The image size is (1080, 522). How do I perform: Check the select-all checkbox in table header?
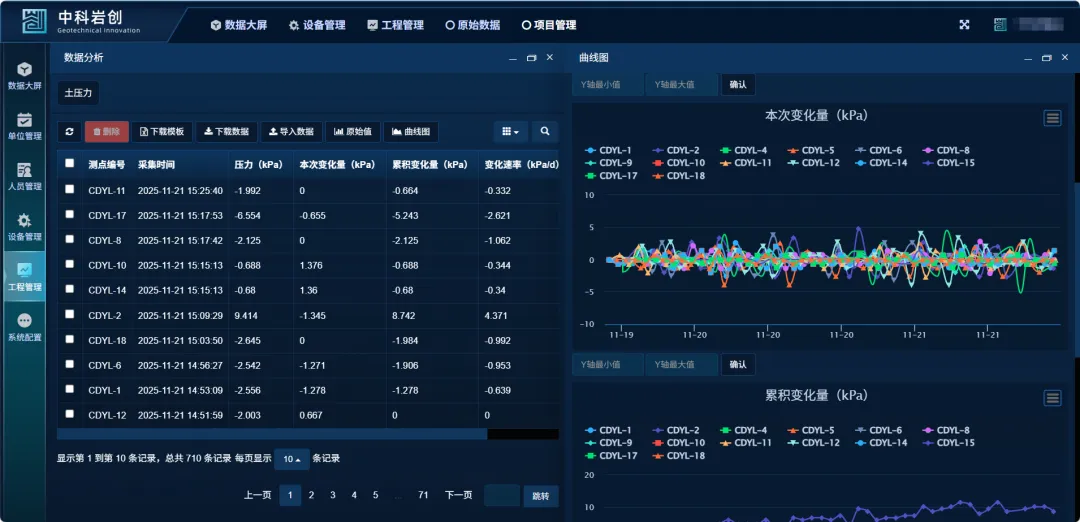coord(69,163)
